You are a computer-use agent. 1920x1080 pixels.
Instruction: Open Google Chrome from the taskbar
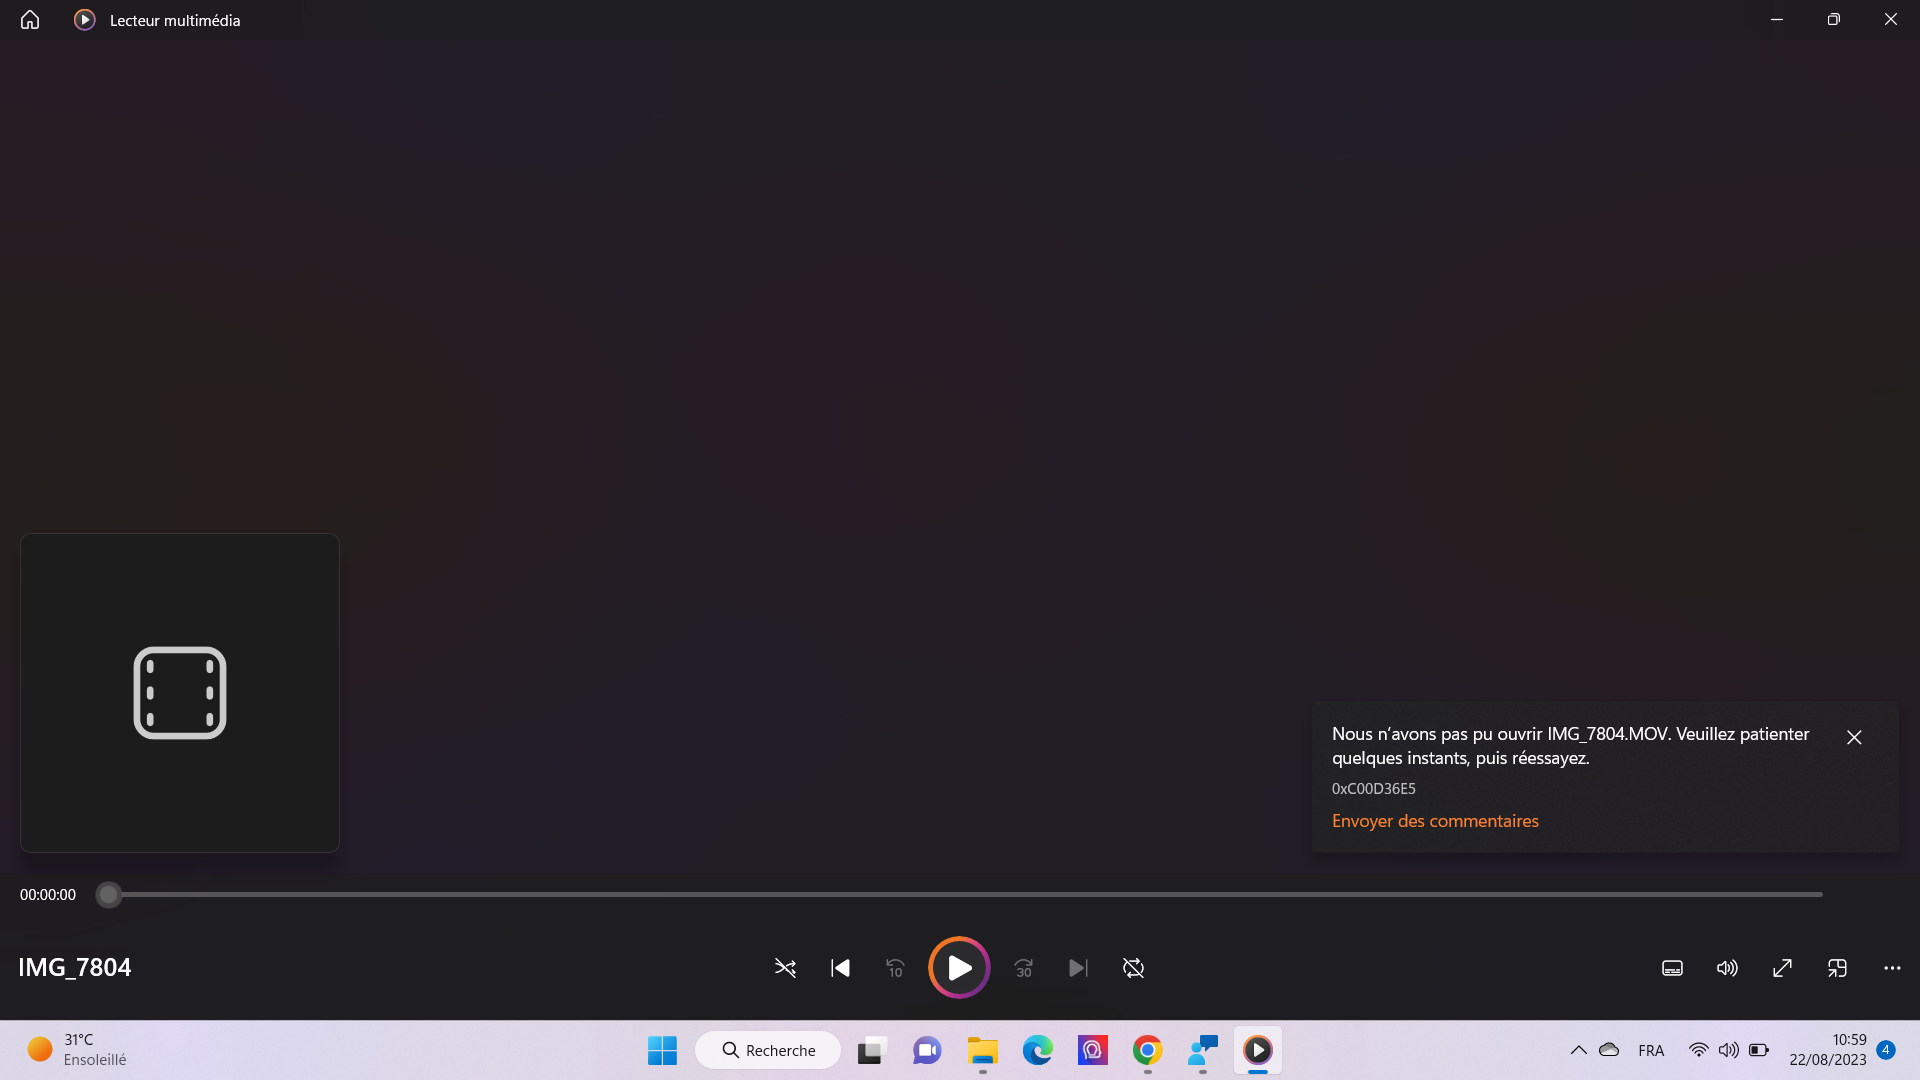pos(1147,1050)
